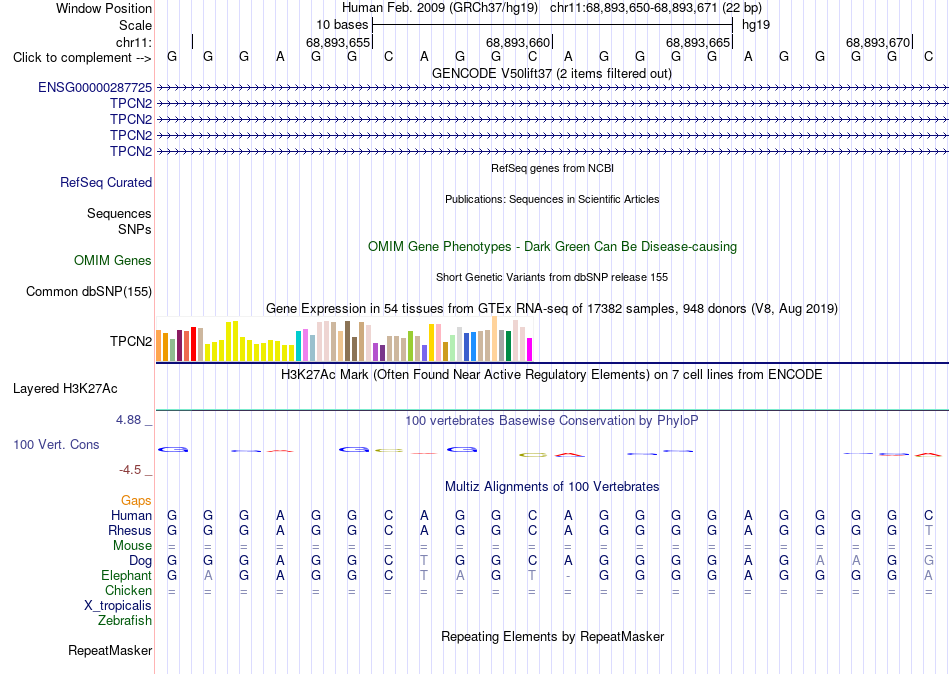Click the 'Click to complement -->' label

click(82, 58)
